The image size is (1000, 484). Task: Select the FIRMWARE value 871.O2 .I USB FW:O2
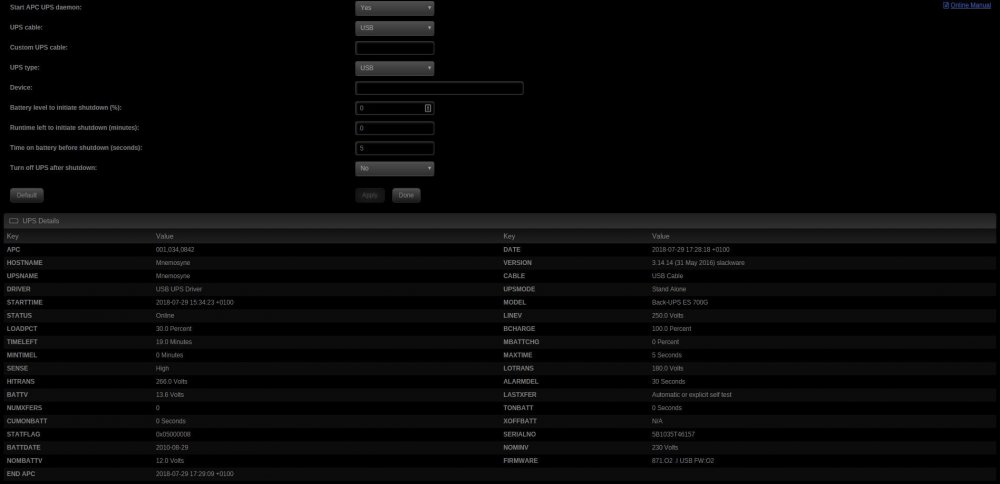tap(683, 460)
